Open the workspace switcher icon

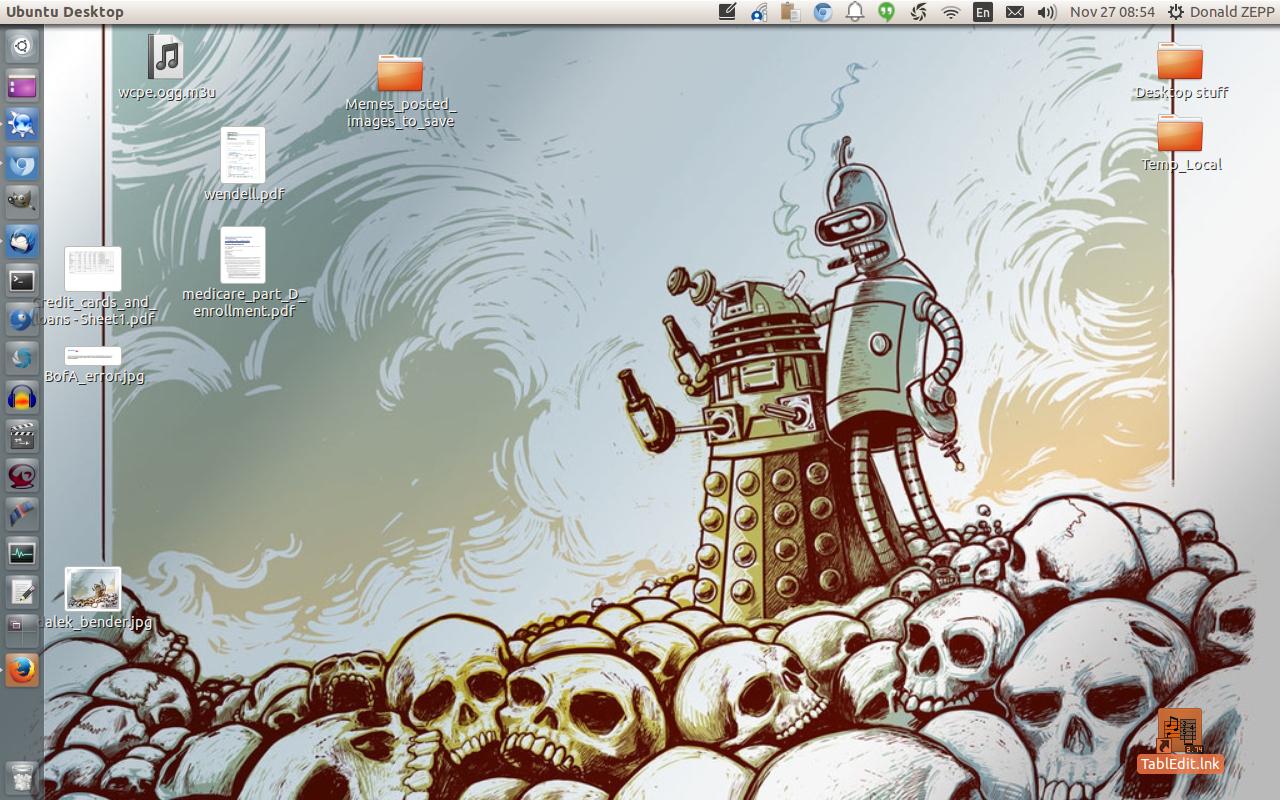[x=22, y=631]
